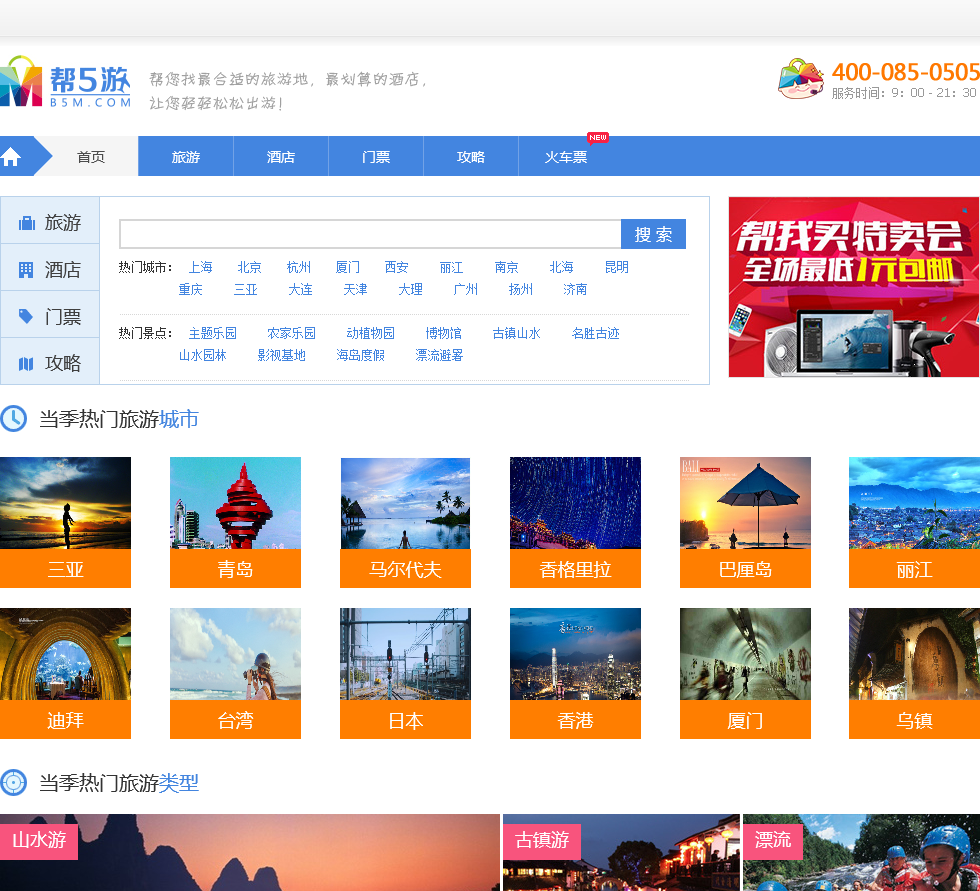Select hot city 天津
Viewport: 980px width, 891px height.
(x=355, y=289)
